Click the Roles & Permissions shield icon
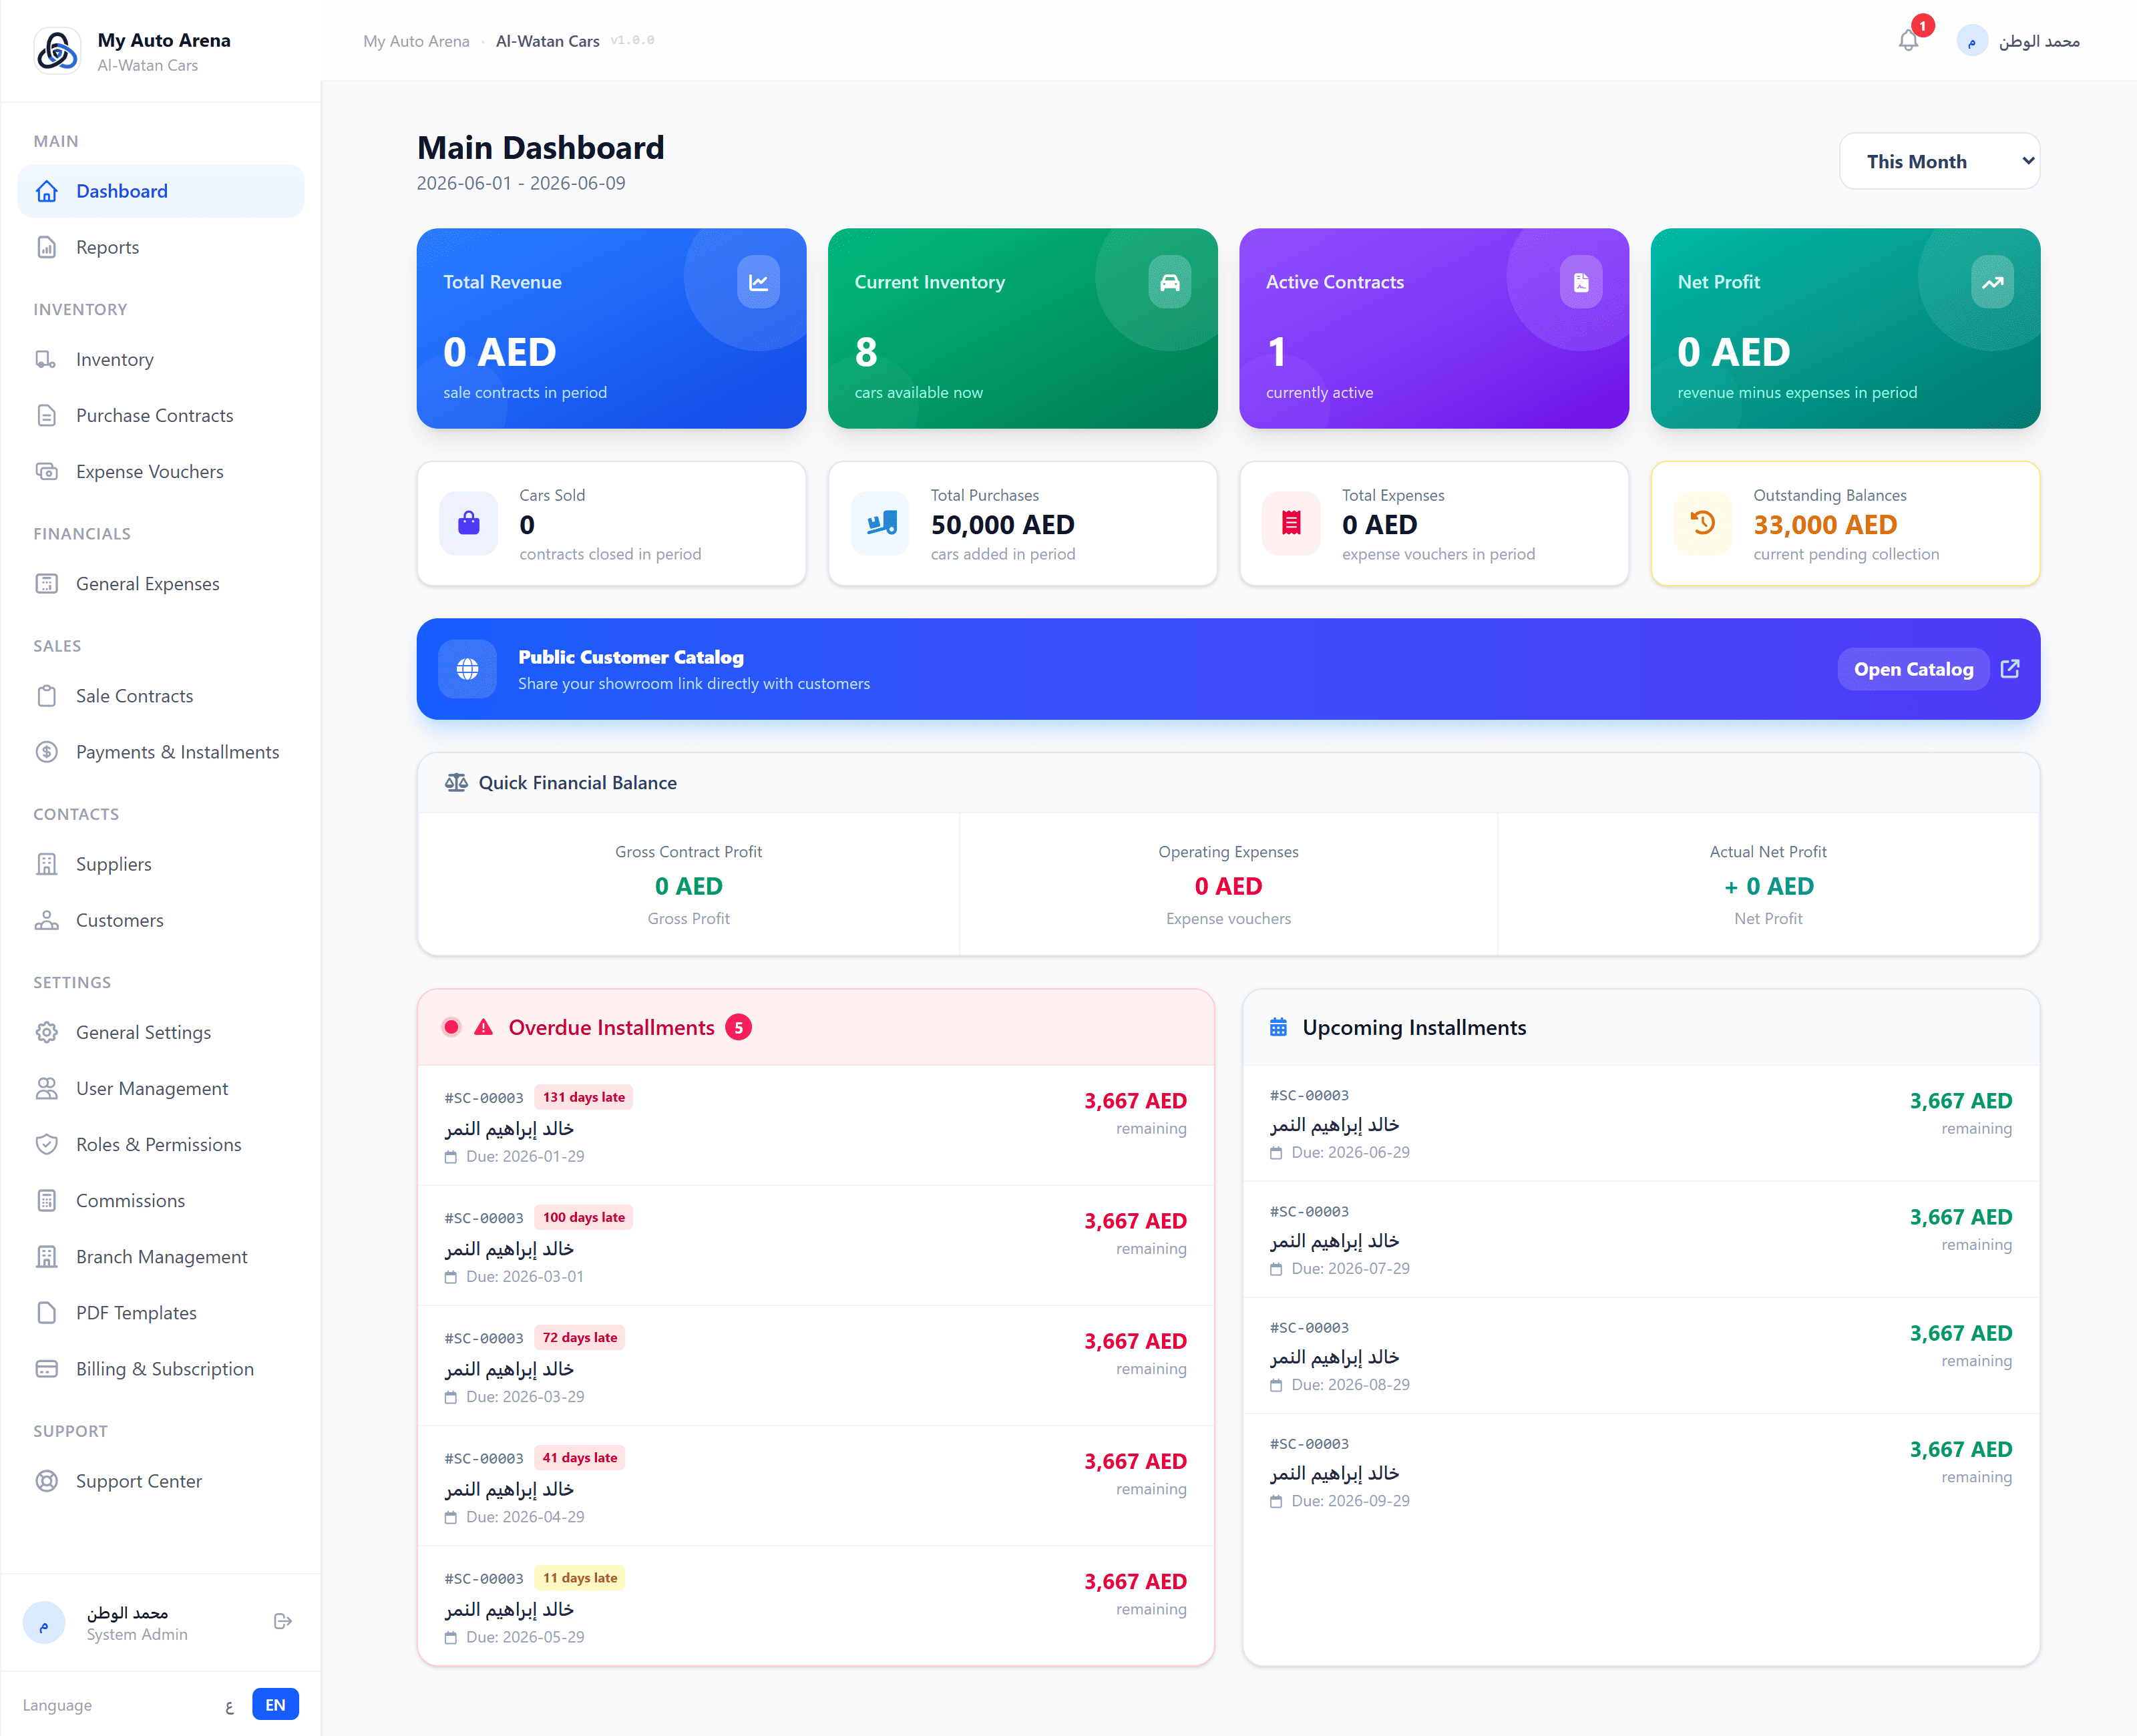Screen dimensions: 2137x1736 pyautogui.click(x=47, y=1144)
